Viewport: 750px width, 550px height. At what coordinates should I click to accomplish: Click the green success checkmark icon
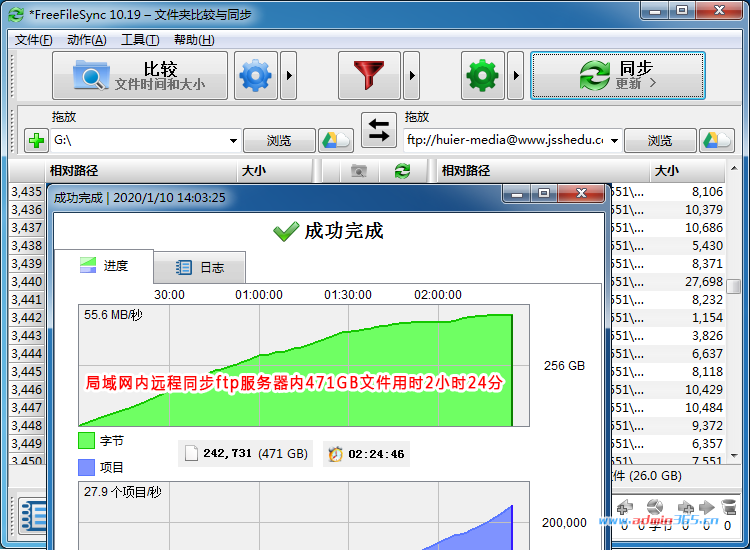pyautogui.click(x=286, y=231)
